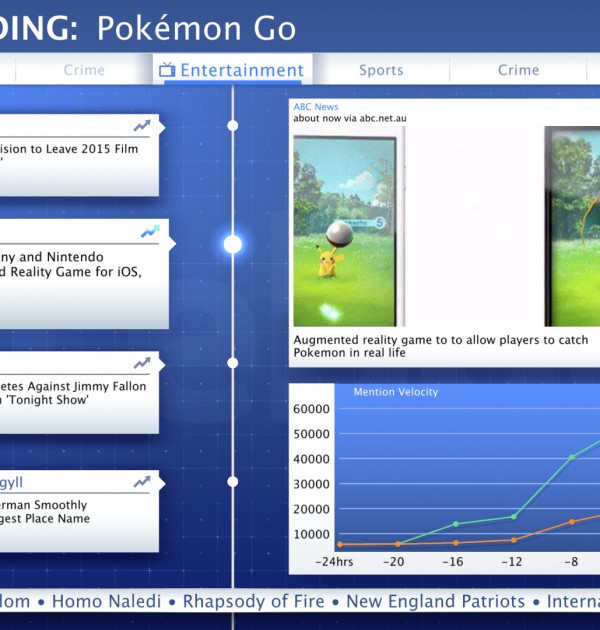Select 'New England Patriots' in the ticker

pyautogui.click(x=436, y=601)
